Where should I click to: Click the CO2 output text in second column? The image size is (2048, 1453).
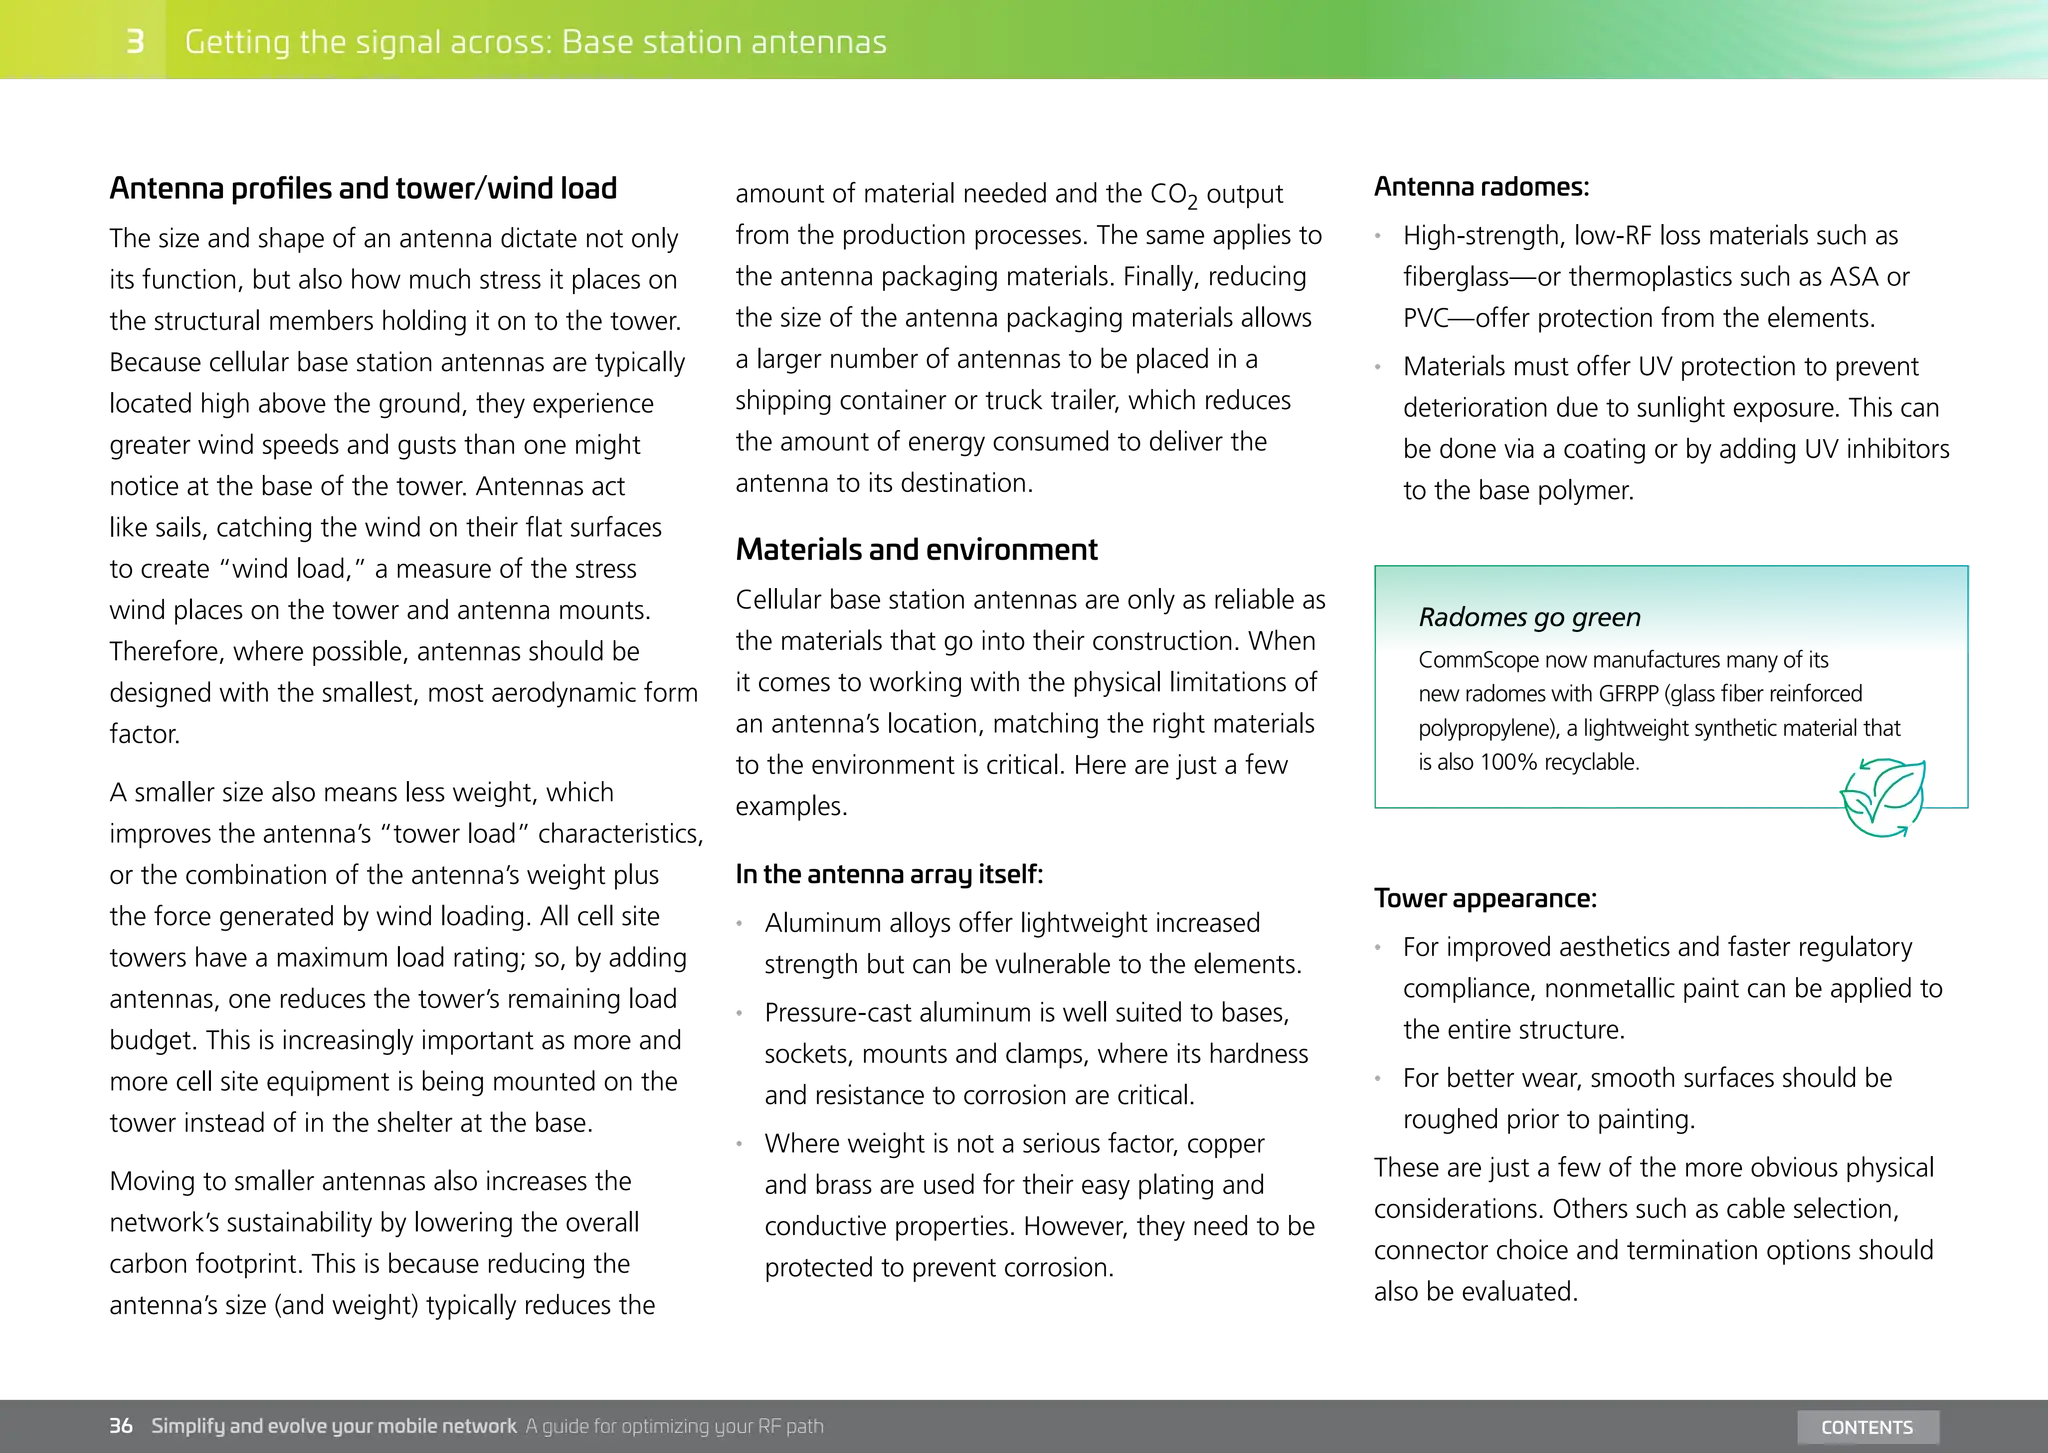coord(1216,194)
